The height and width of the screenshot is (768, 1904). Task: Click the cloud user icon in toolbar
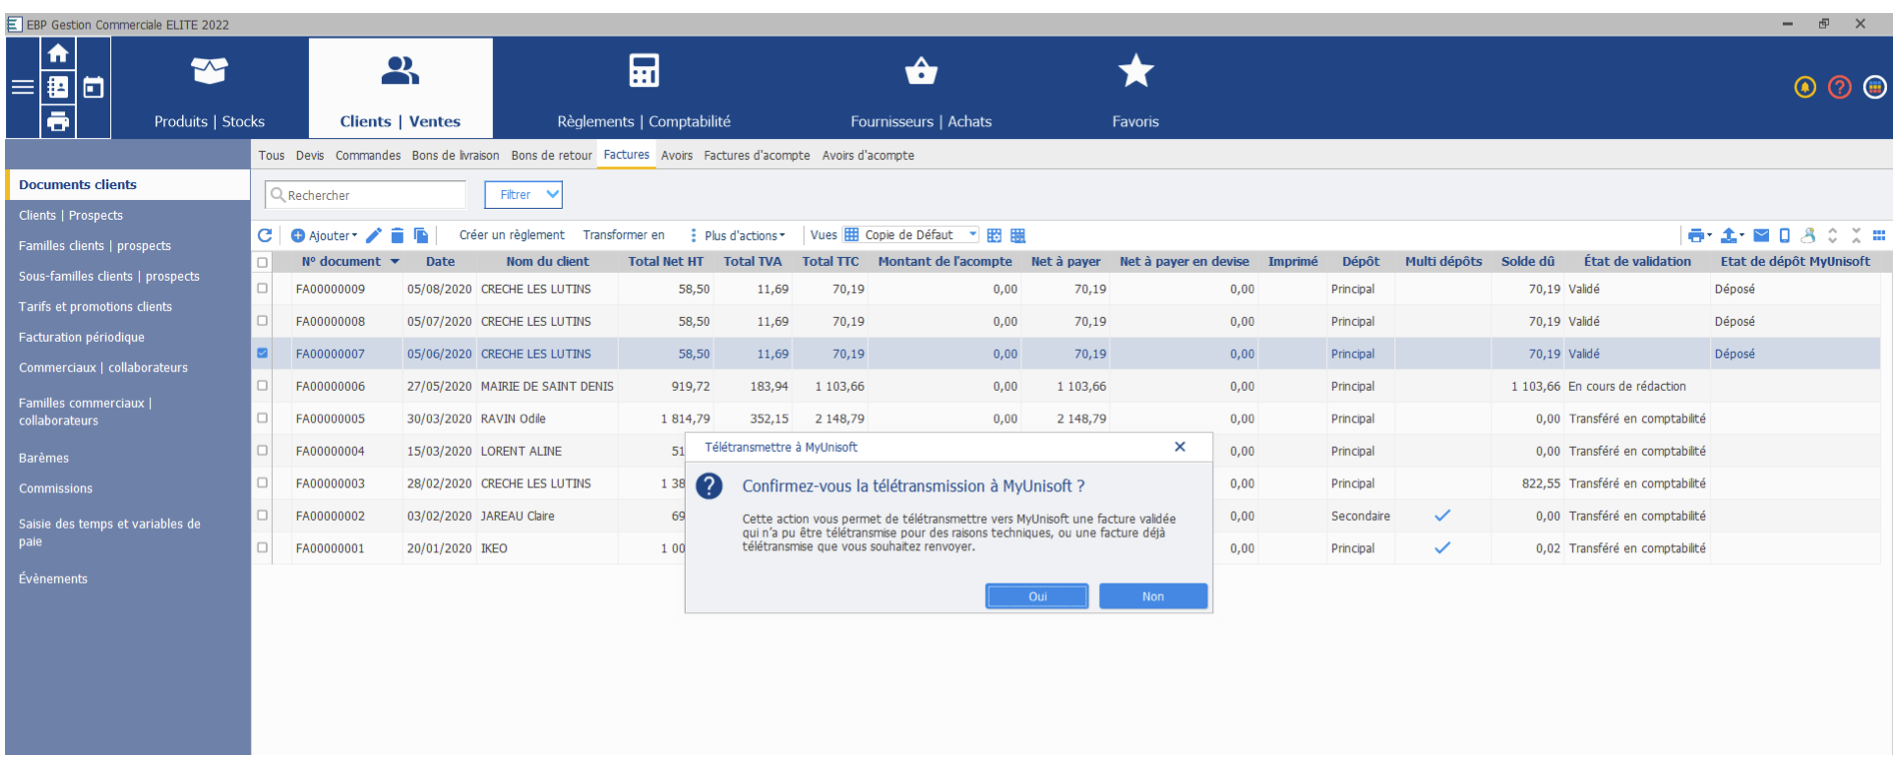pos(1808,236)
